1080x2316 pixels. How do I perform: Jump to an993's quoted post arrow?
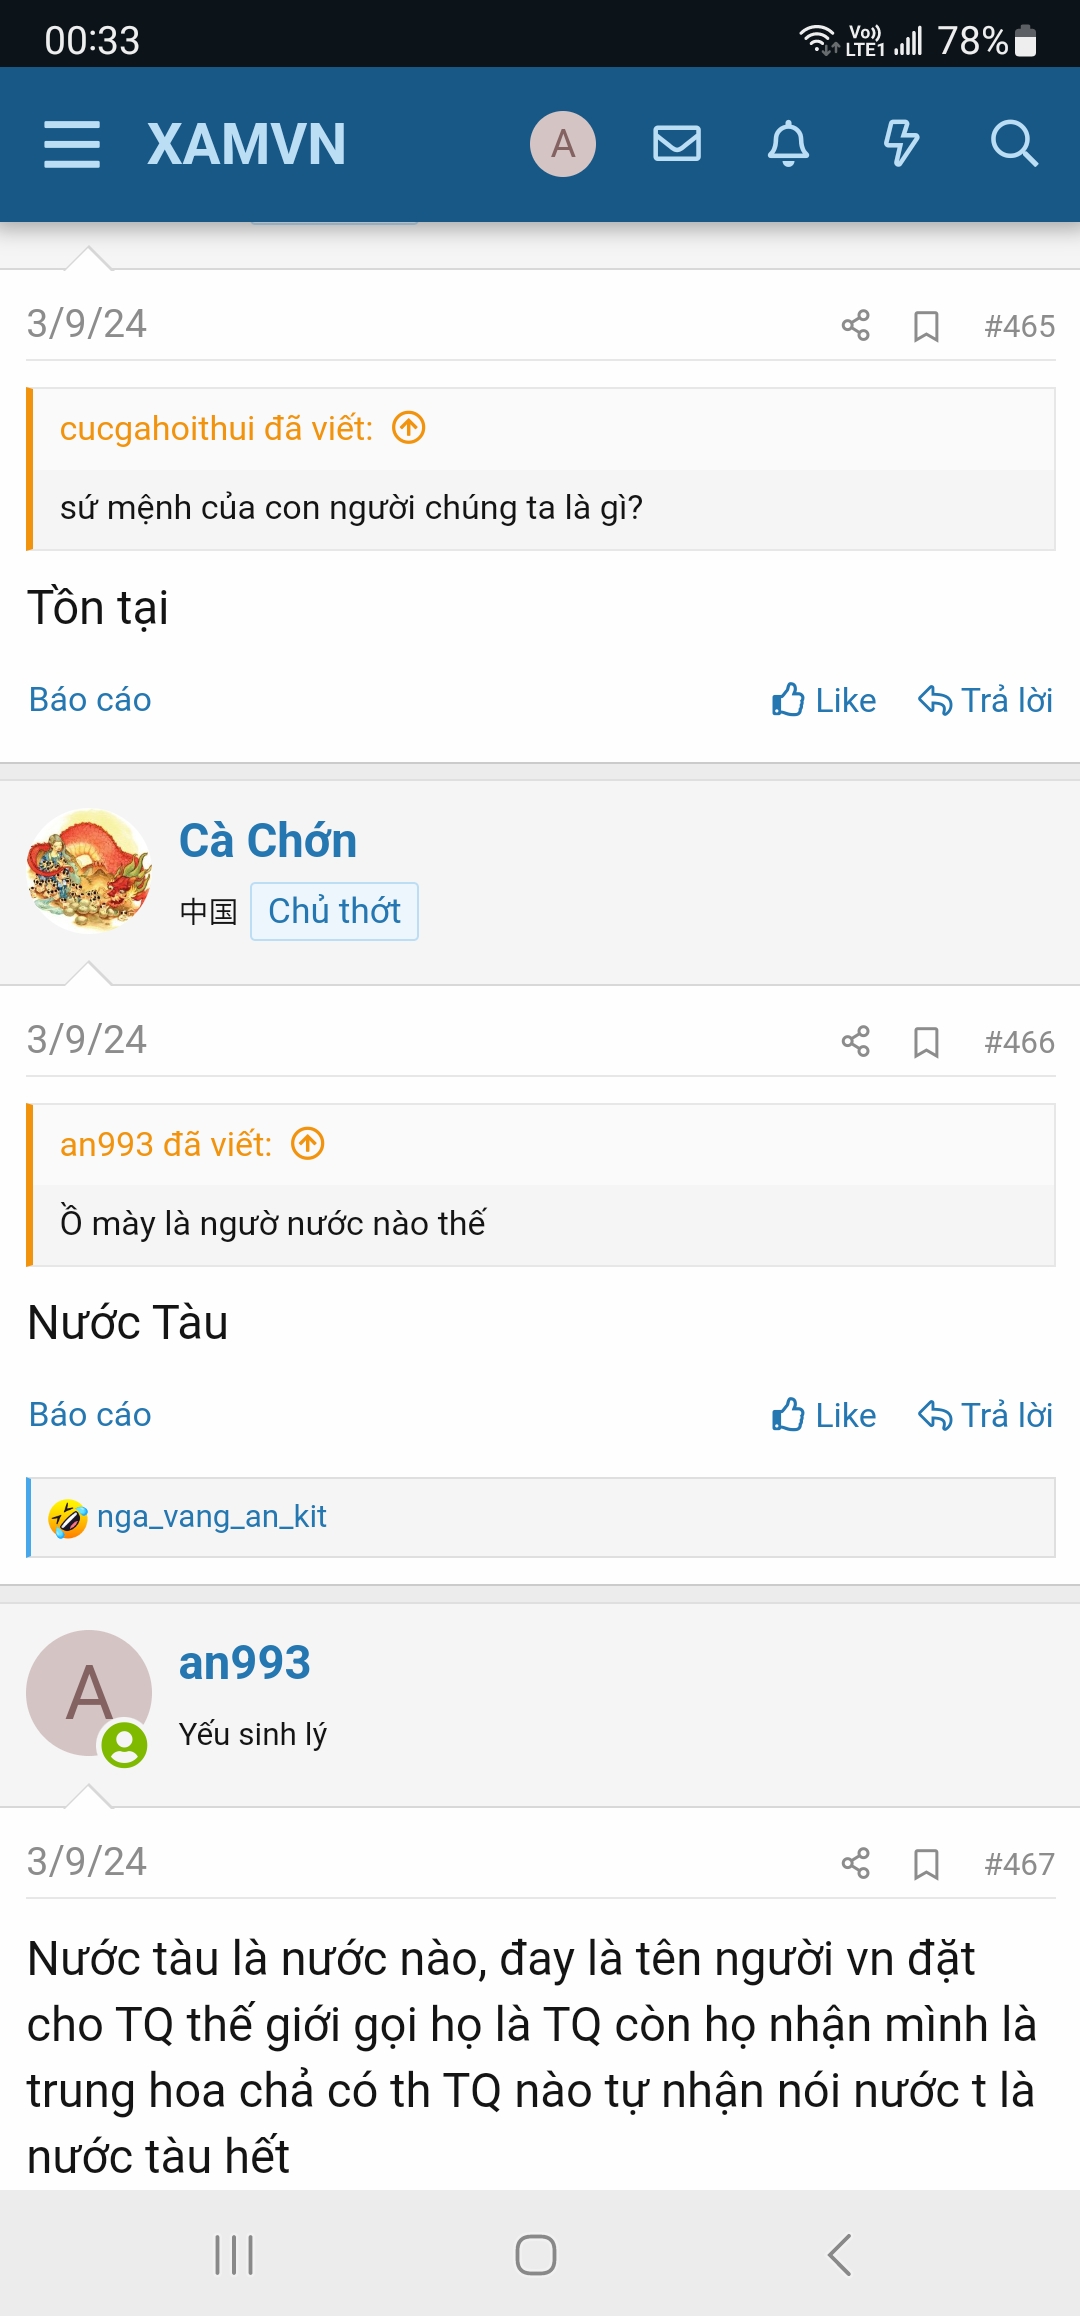click(308, 1143)
